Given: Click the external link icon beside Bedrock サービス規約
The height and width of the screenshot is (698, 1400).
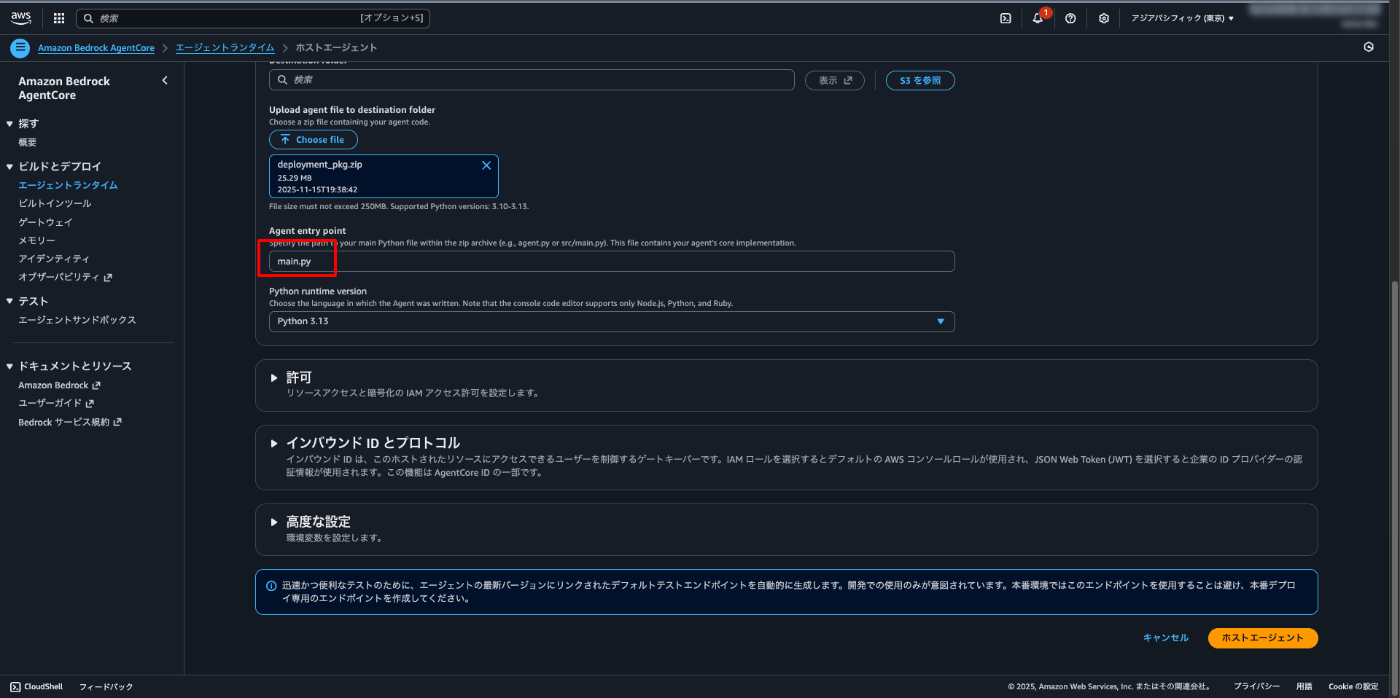Looking at the screenshot, I should coord(118,422).
